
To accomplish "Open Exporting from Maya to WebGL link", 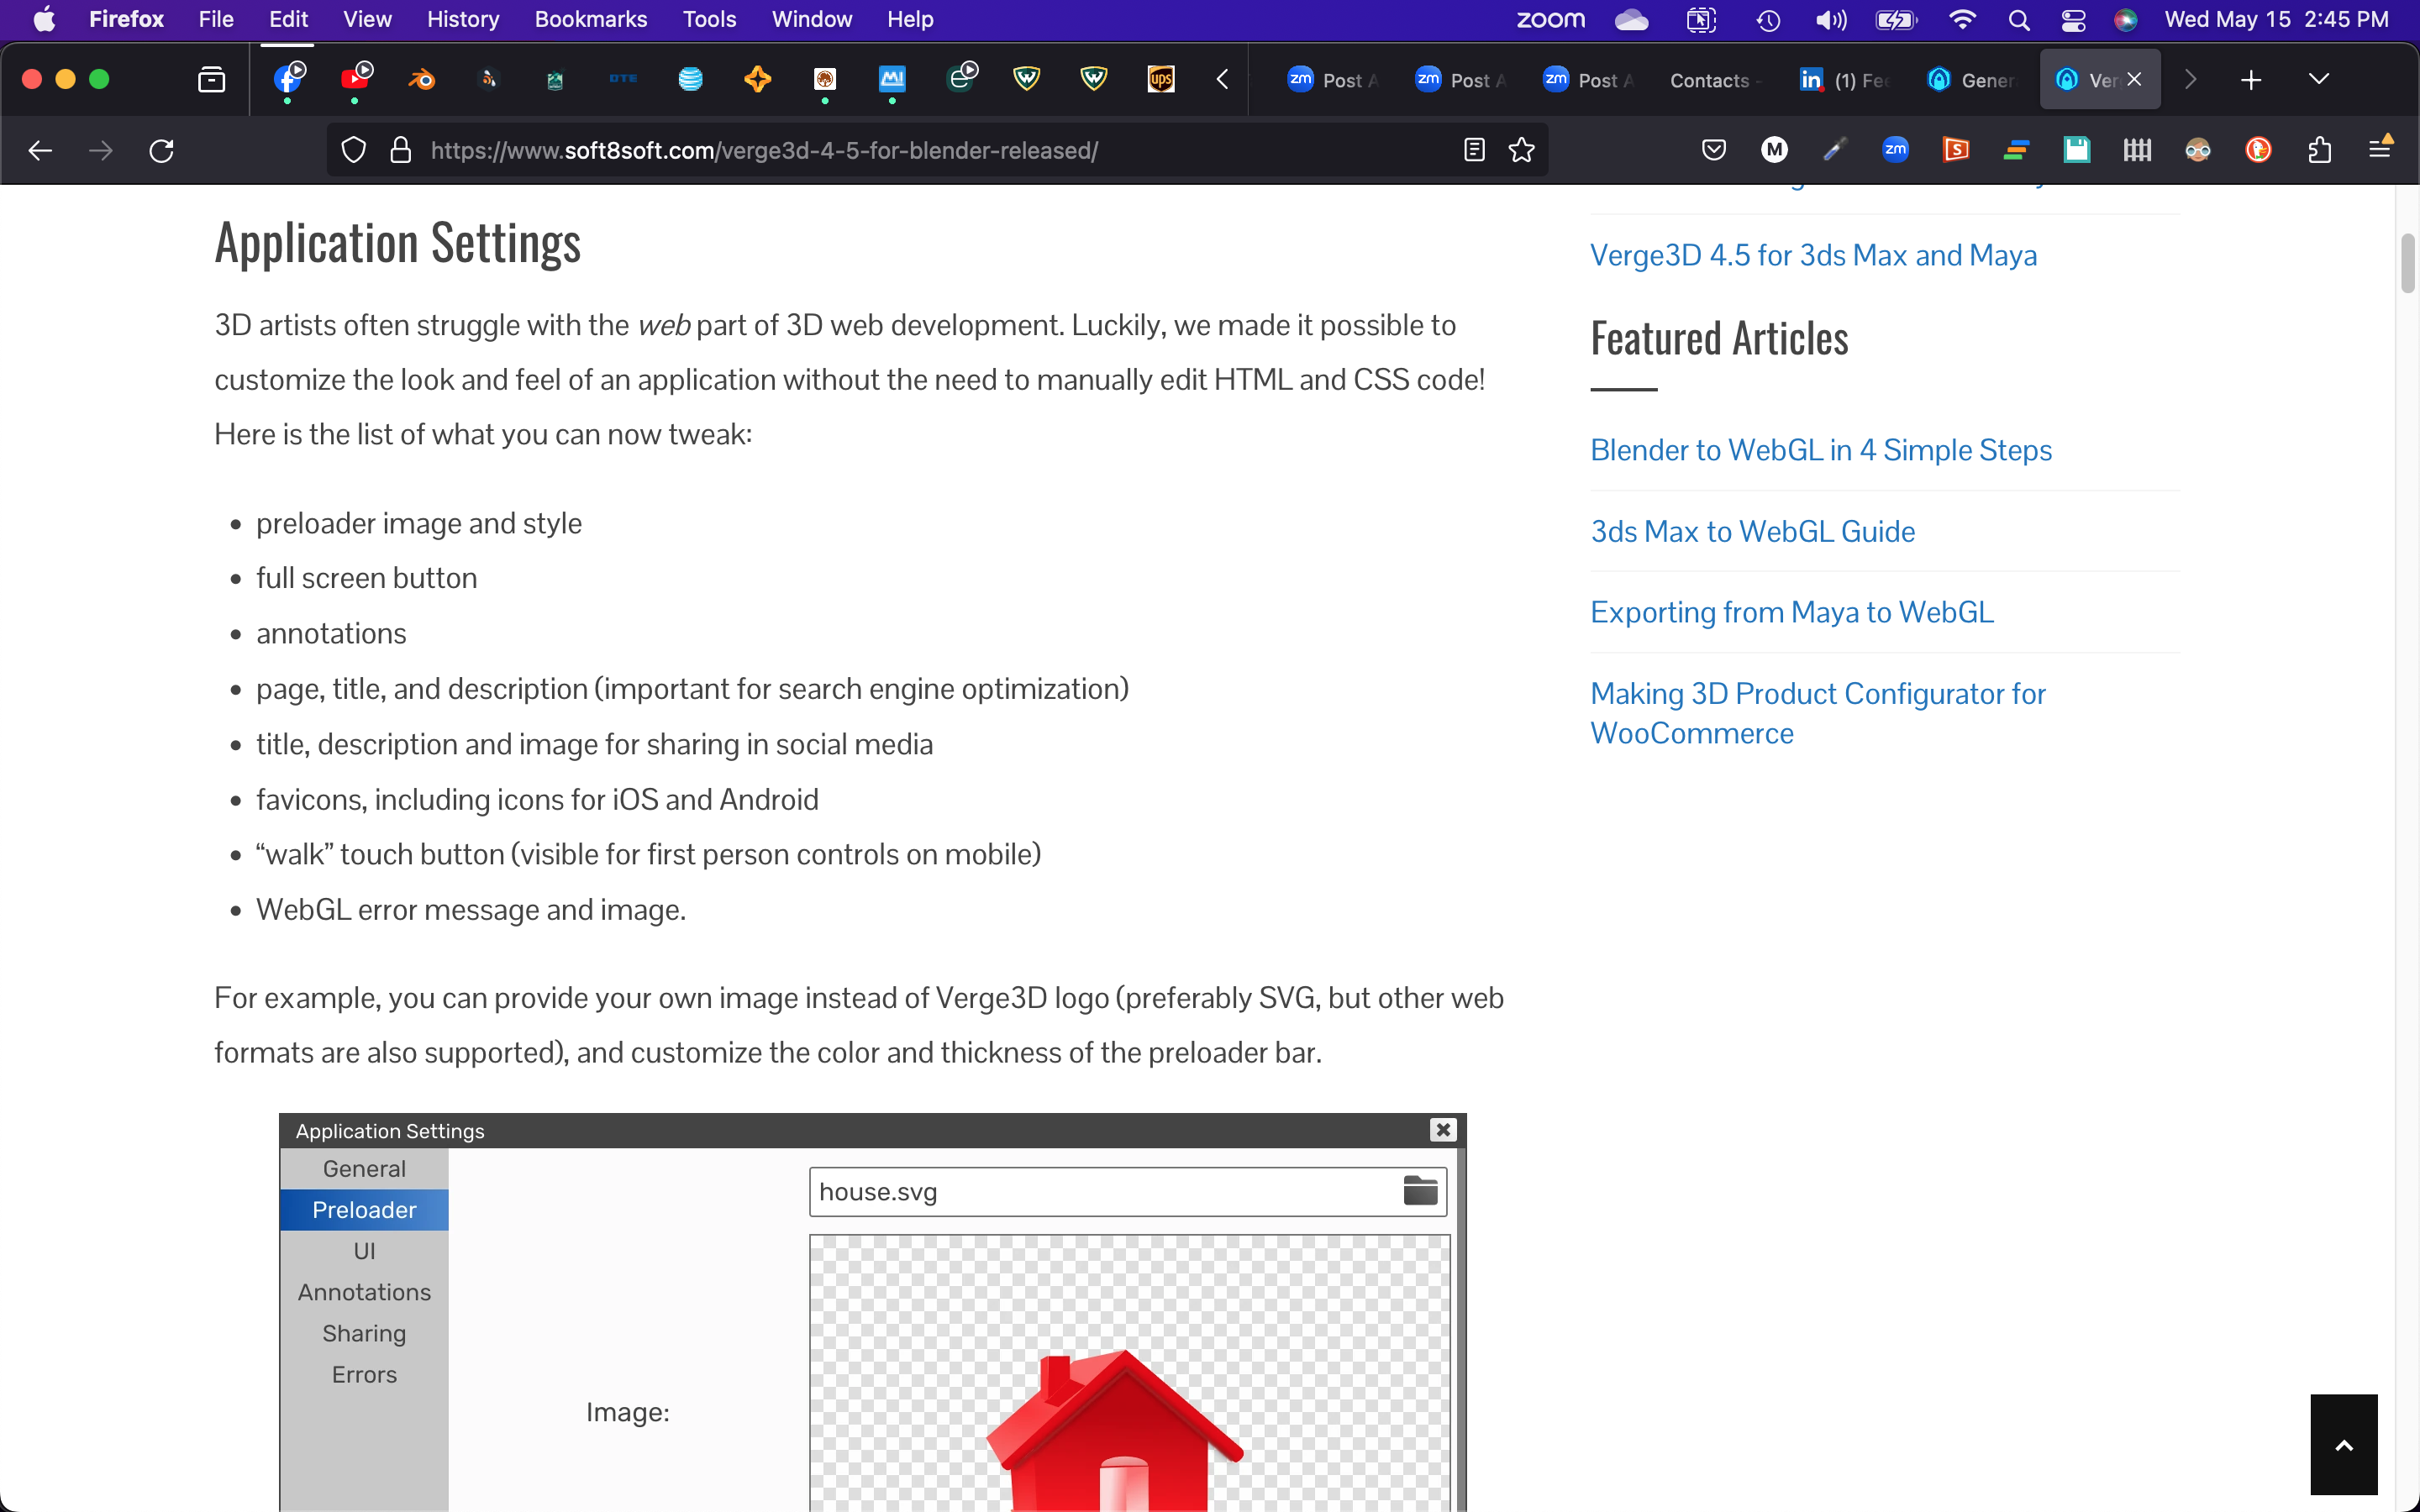I will click(x=1792, y=612).
